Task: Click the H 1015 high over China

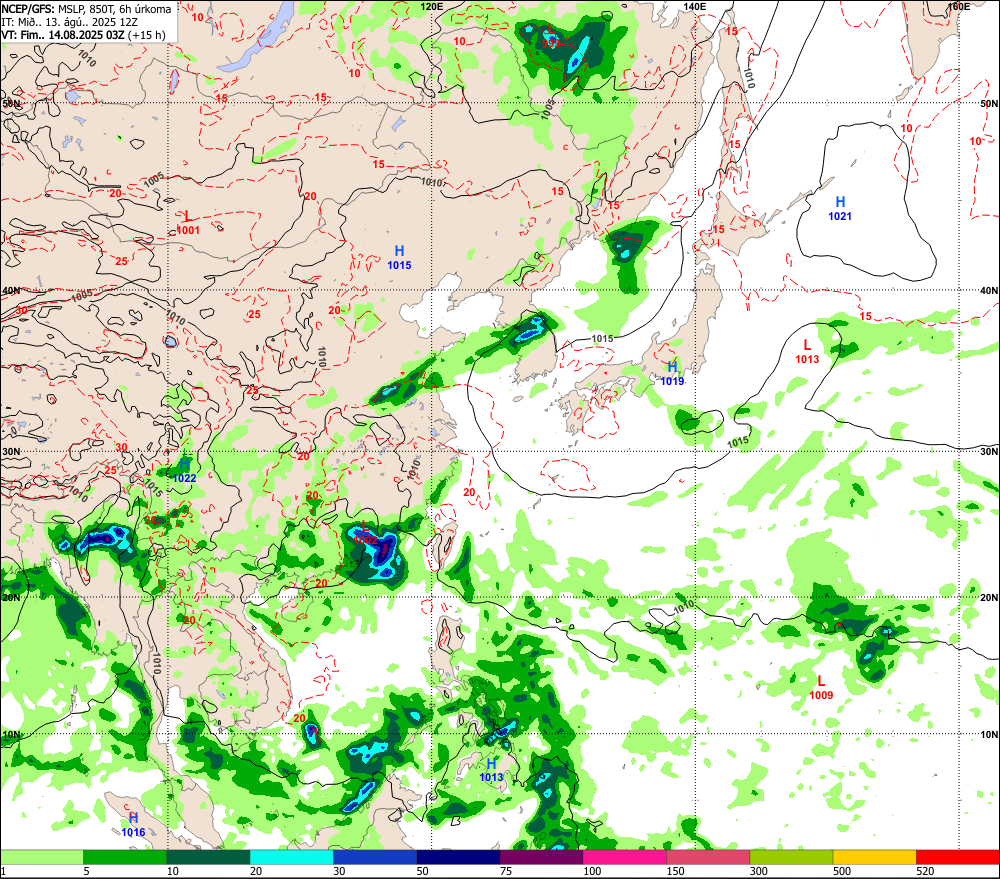Action: [399, 258]
